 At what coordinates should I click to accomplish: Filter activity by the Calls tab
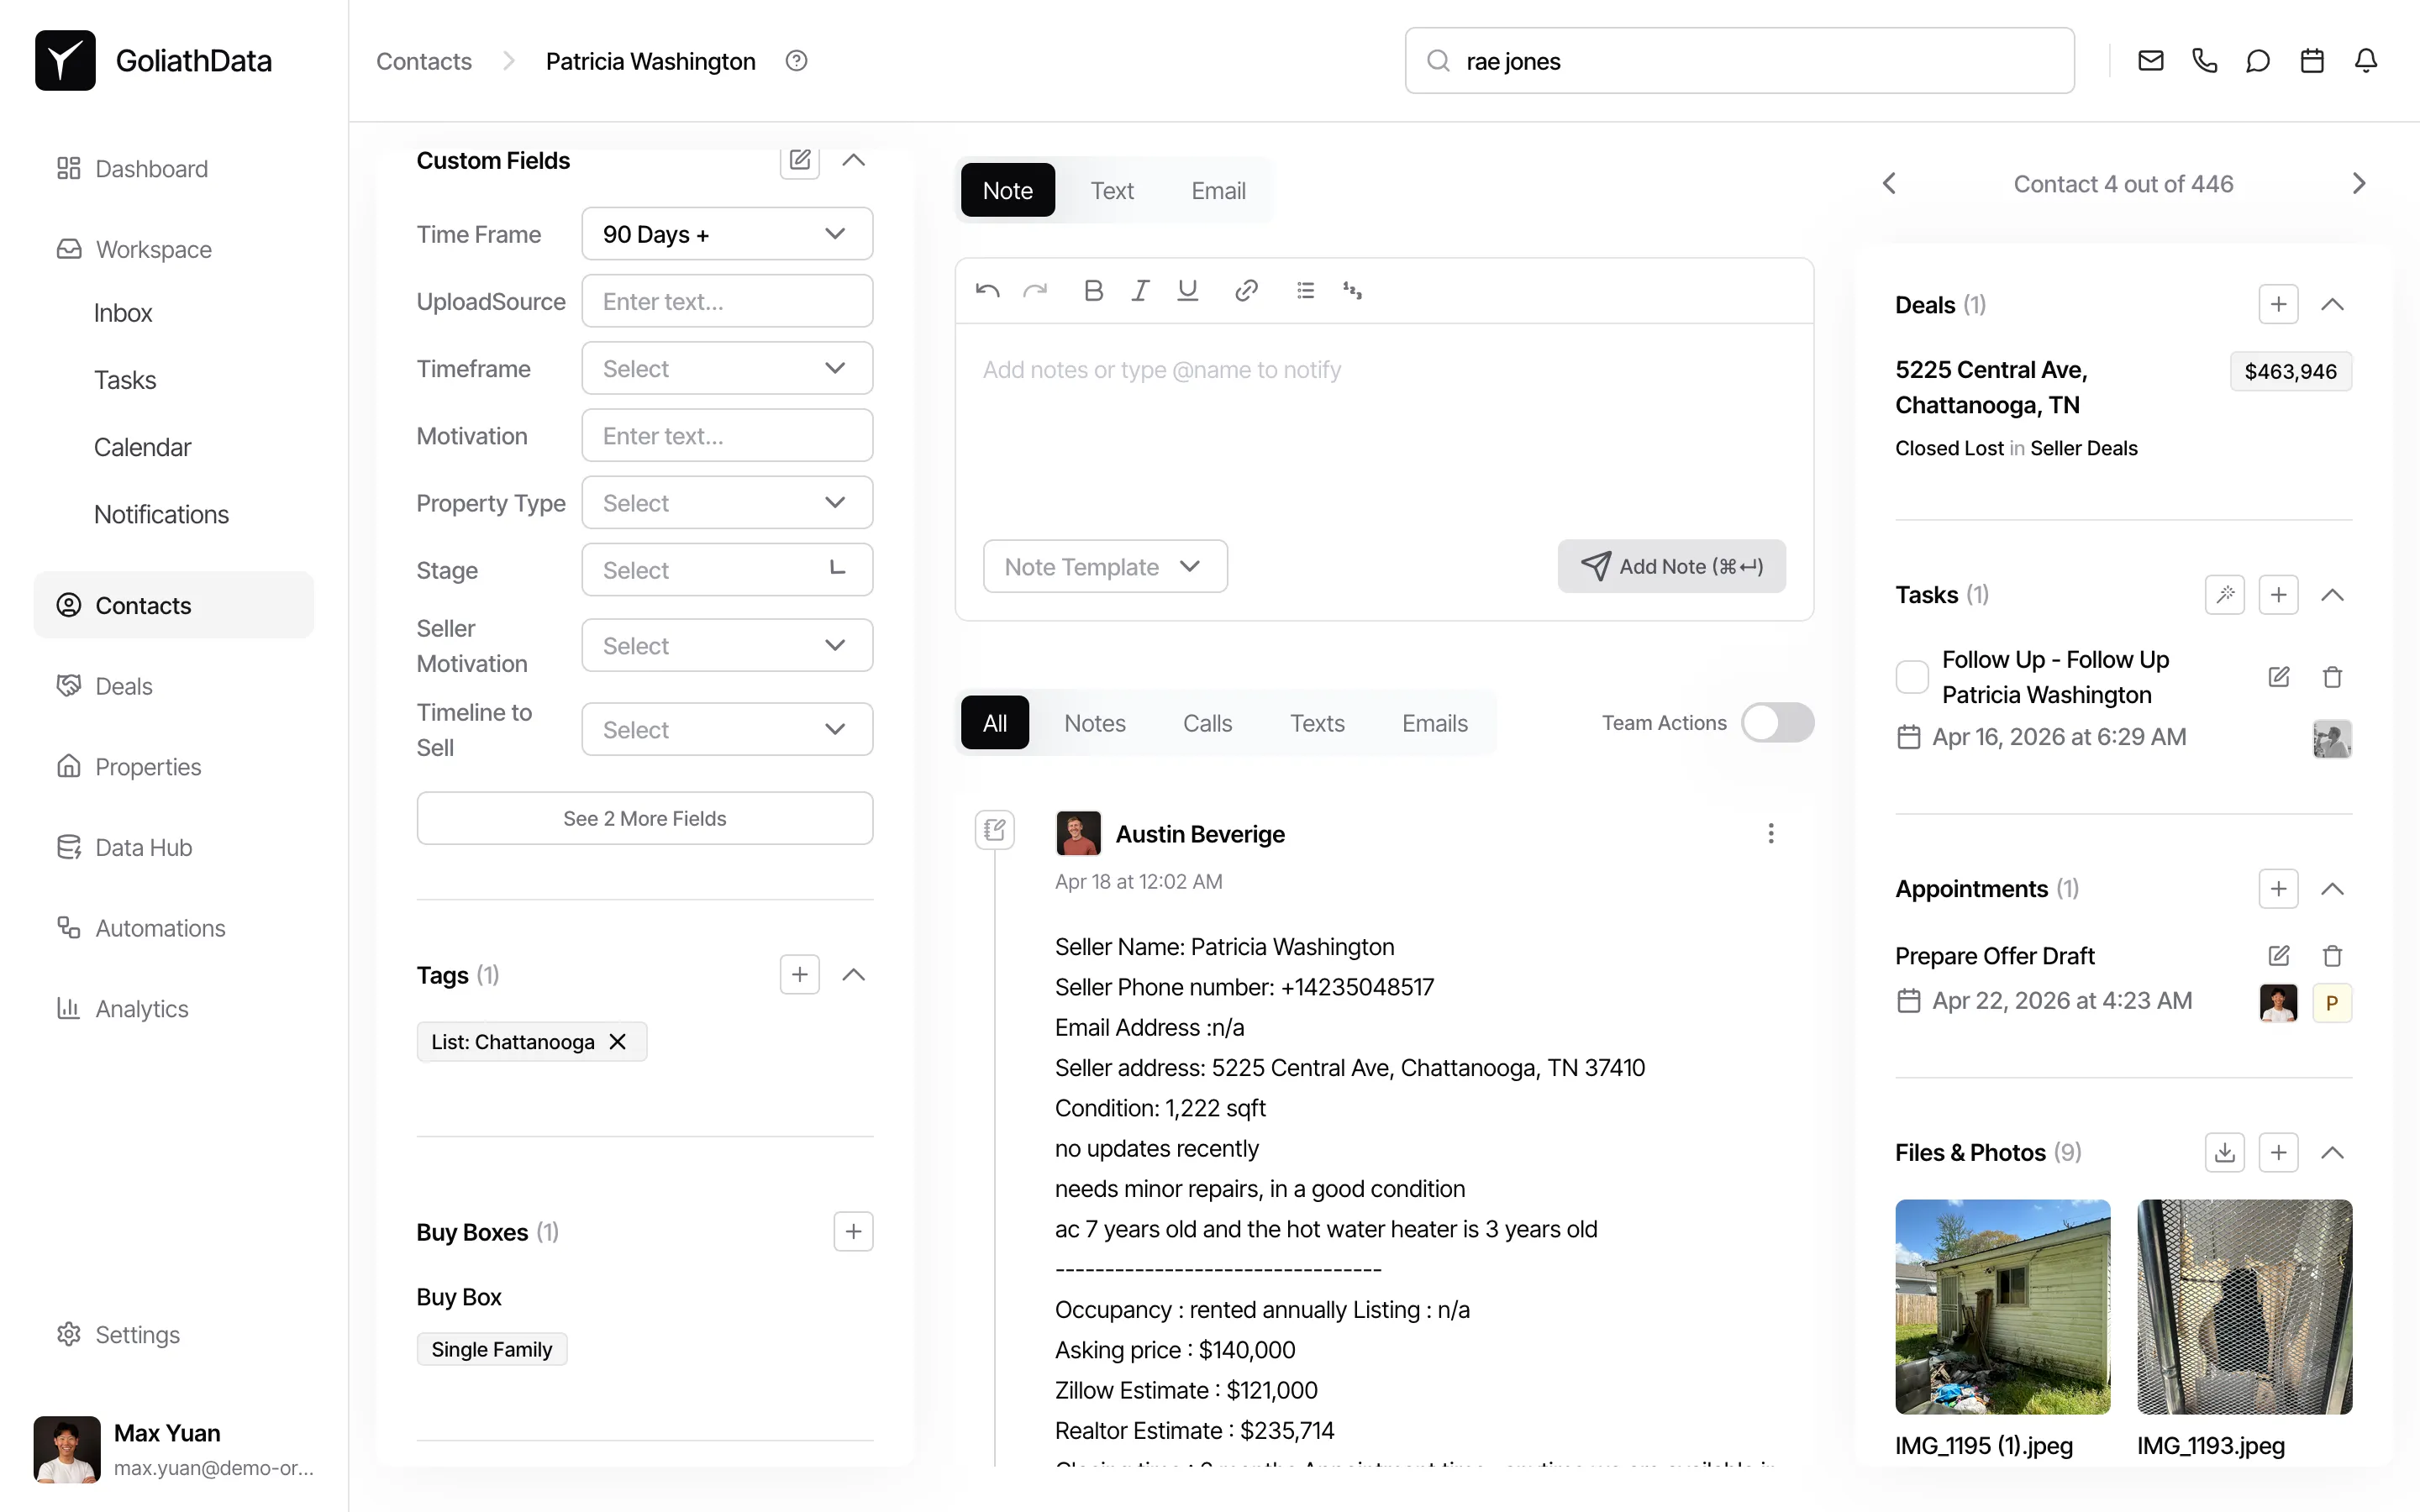click(x=1208, y=722)
